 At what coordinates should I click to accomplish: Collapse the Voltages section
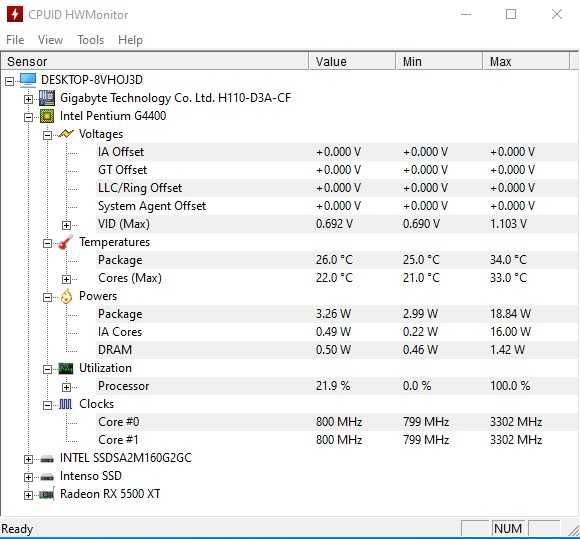(47, 135)
